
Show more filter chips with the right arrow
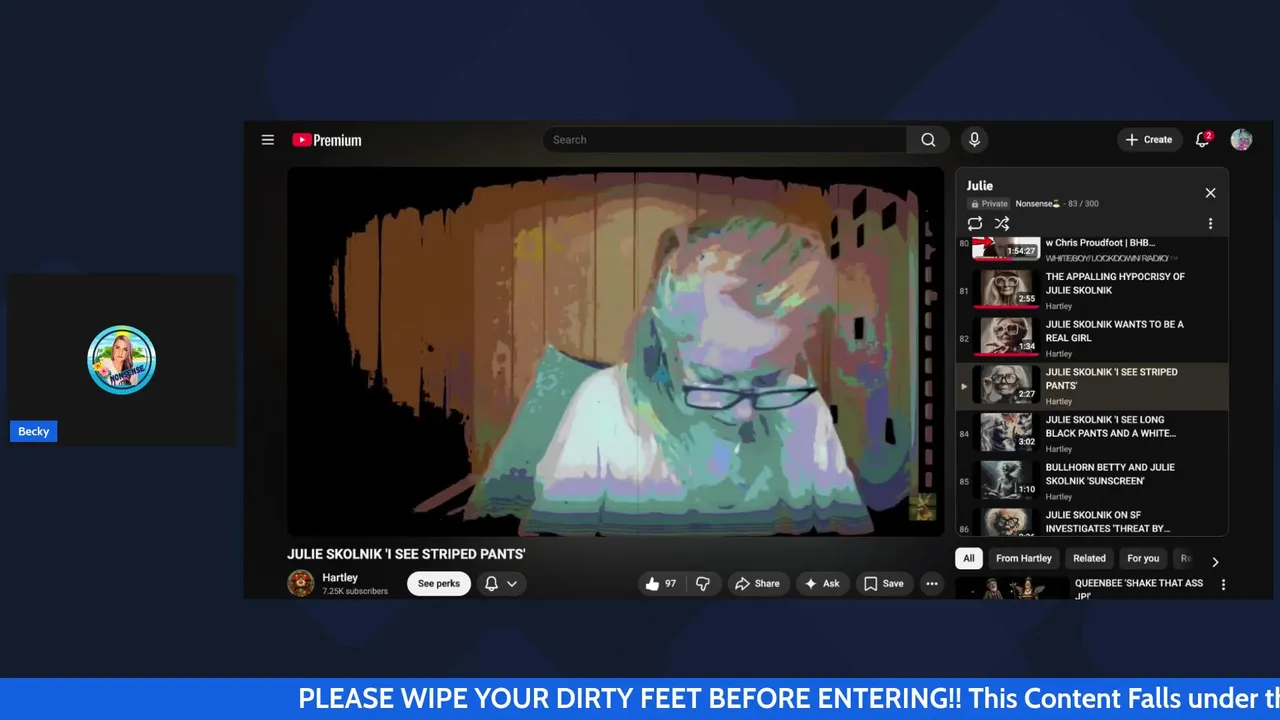click(x=1215, y=562)
